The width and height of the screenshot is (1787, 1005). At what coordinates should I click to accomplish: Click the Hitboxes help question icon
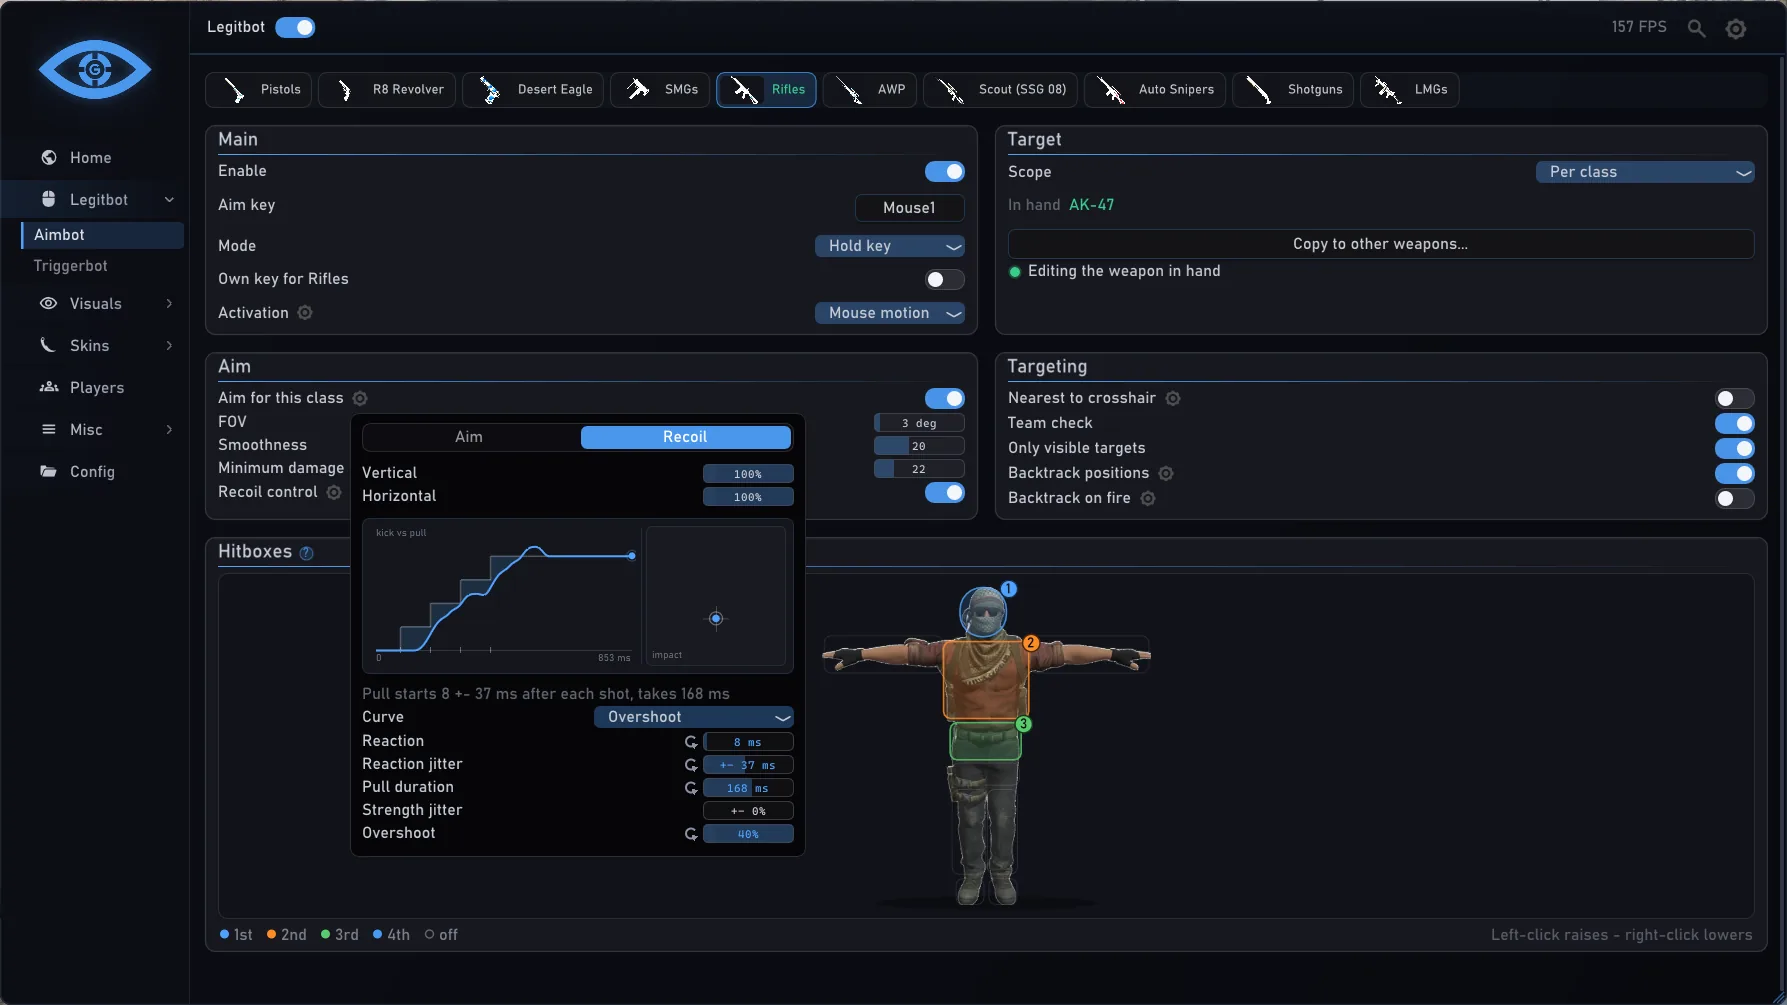tap(307, 553)
